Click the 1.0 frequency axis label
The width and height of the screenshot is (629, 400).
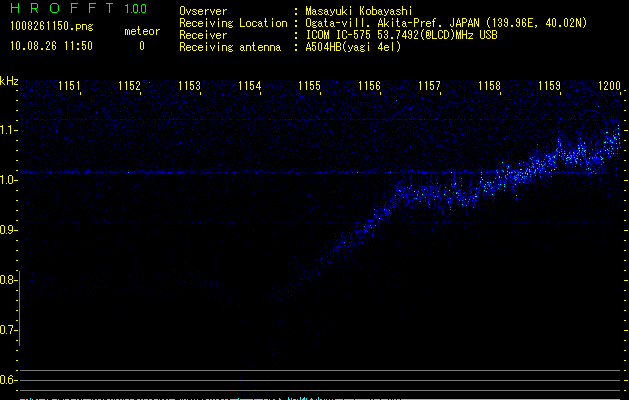[9, 180]
